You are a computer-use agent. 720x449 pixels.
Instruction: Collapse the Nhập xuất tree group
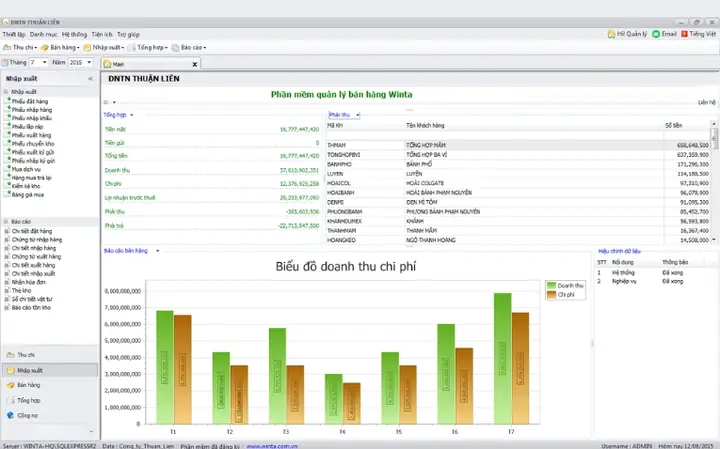6,91
